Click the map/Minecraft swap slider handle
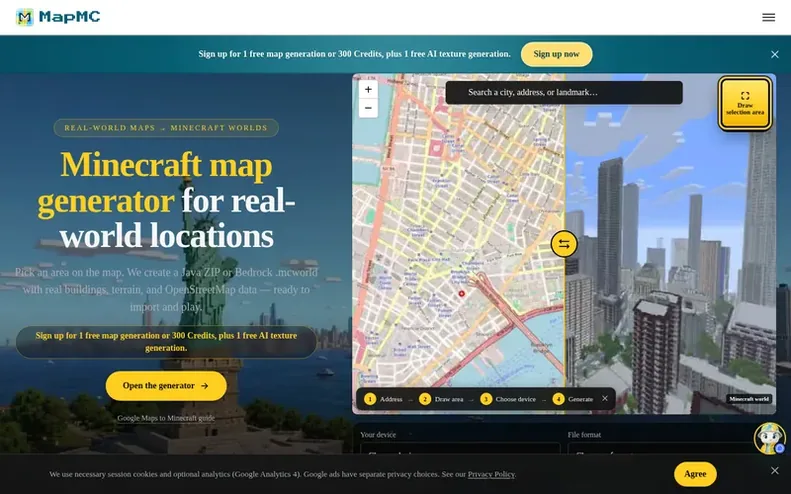Screen dimensions: 791x494 564,244
